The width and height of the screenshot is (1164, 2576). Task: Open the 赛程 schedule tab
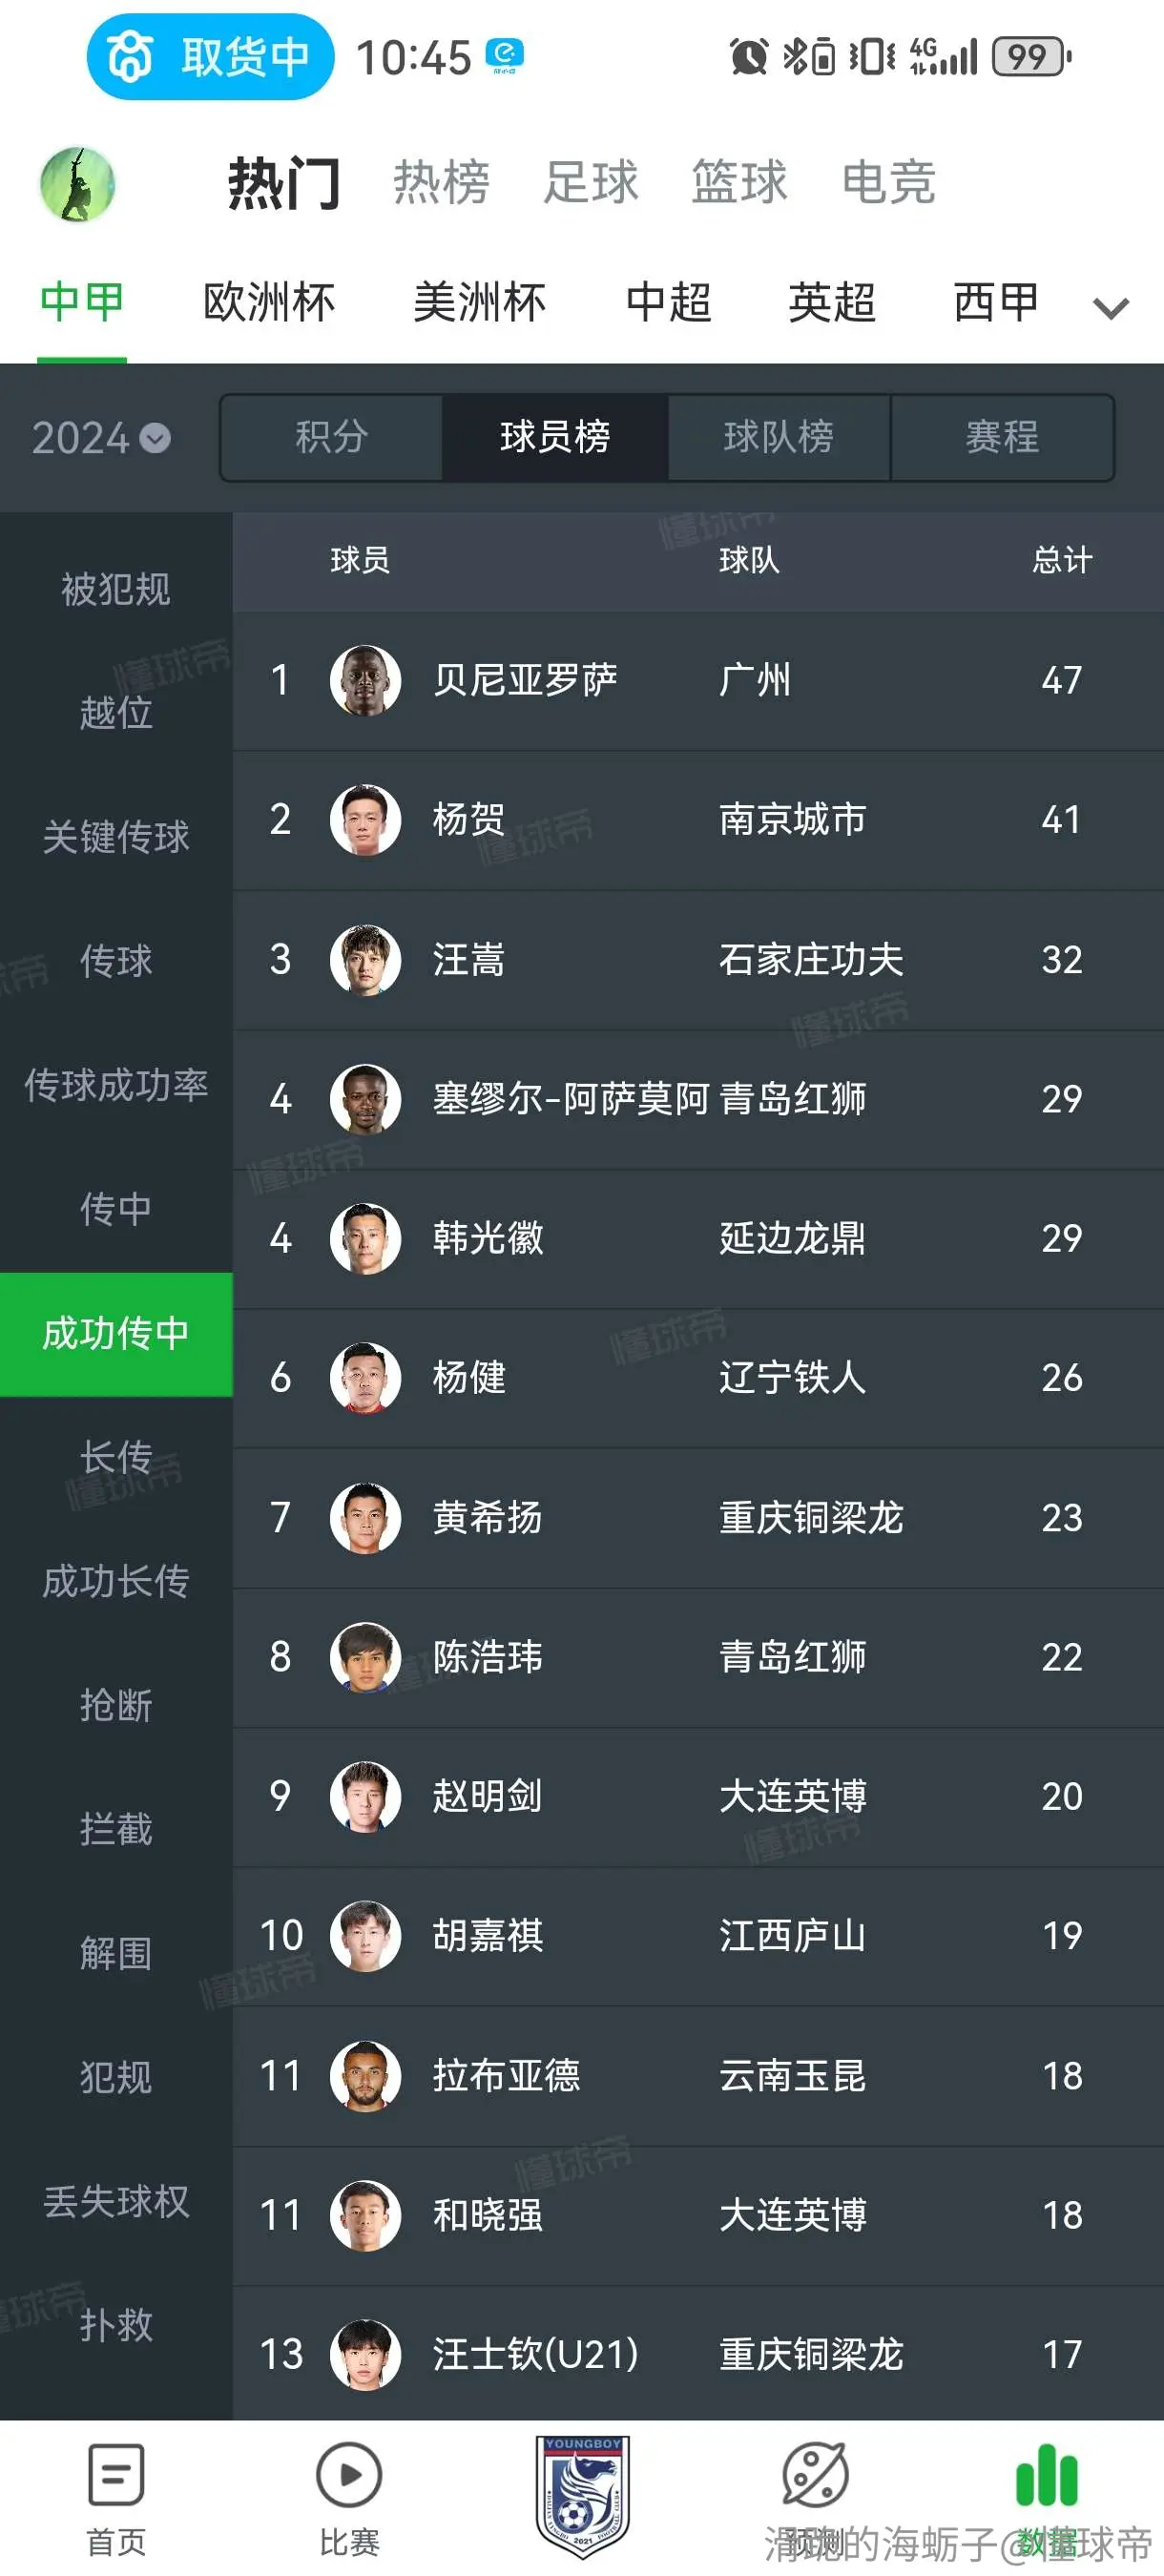tap(1002, 437)
